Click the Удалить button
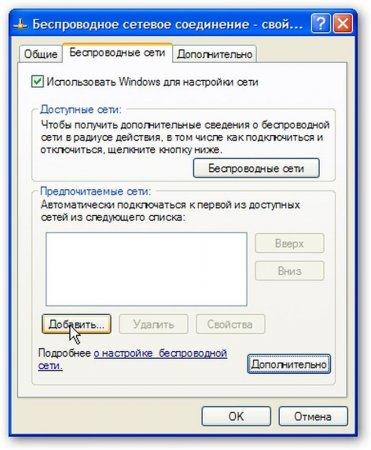This screenshot has height=450, width=371. tap(153, 324)
